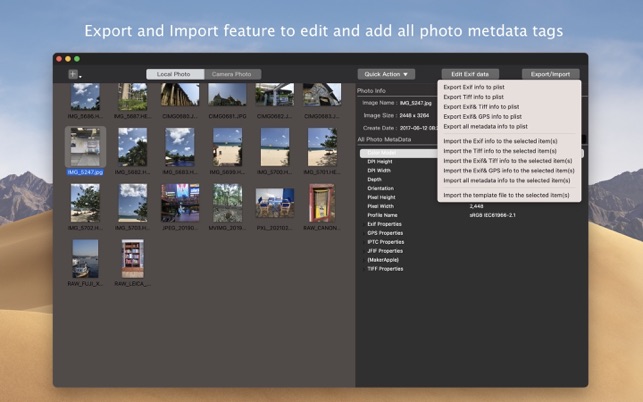Select the CIMG0682 thumbnail

275,95
